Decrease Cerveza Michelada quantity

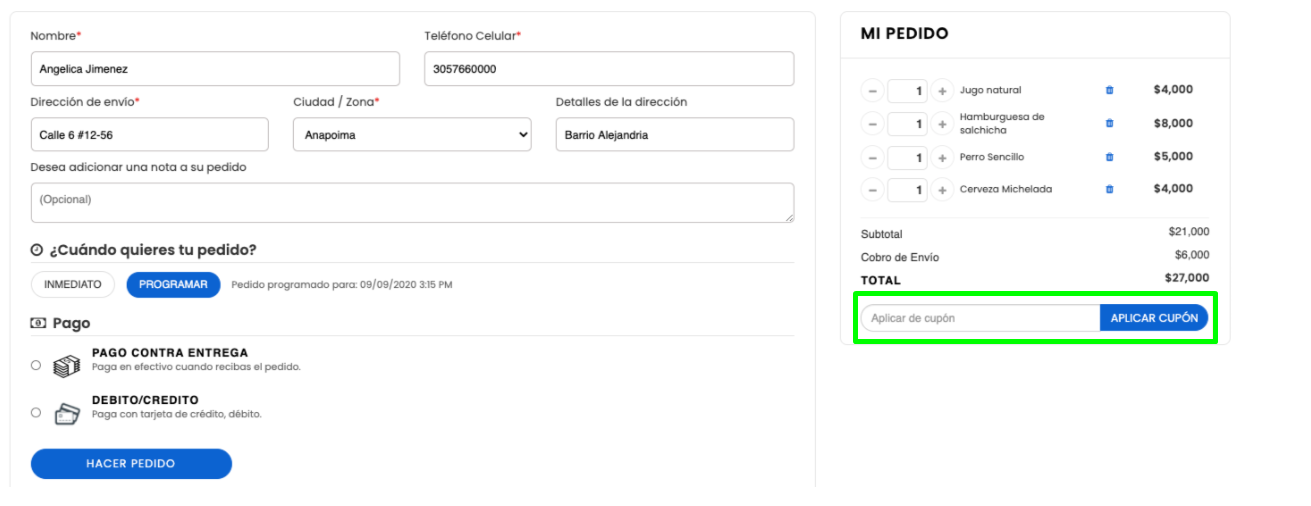click(x=872, y=190)
